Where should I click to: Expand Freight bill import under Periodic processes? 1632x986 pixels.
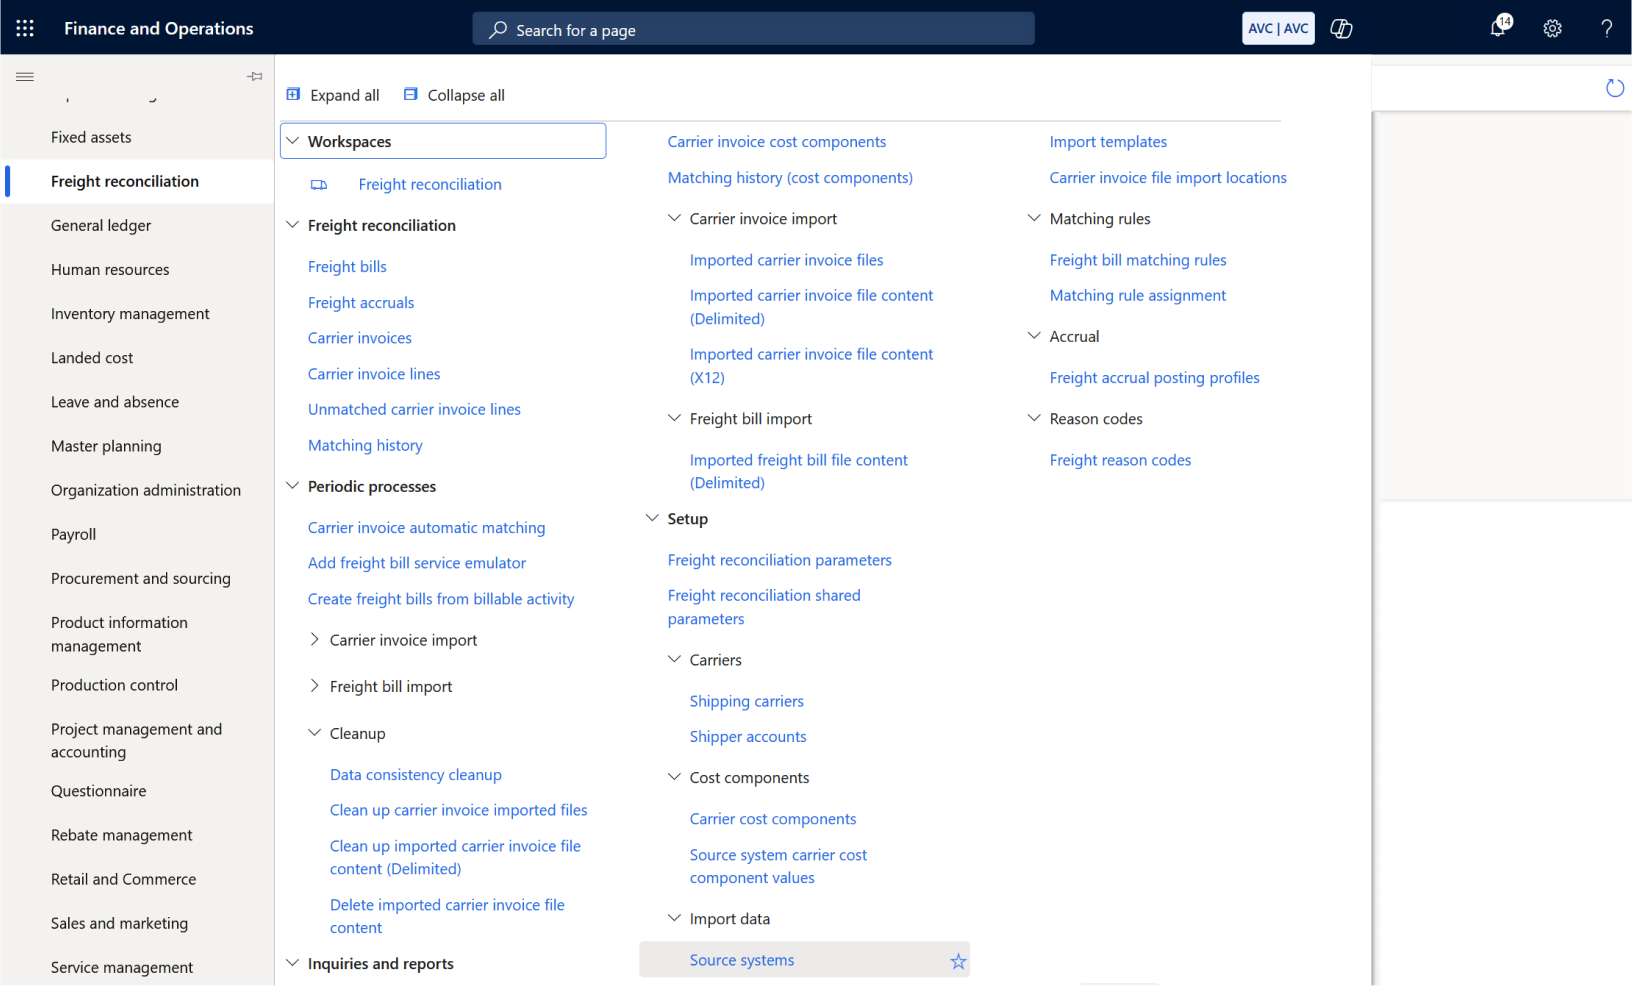coord(314,686)
